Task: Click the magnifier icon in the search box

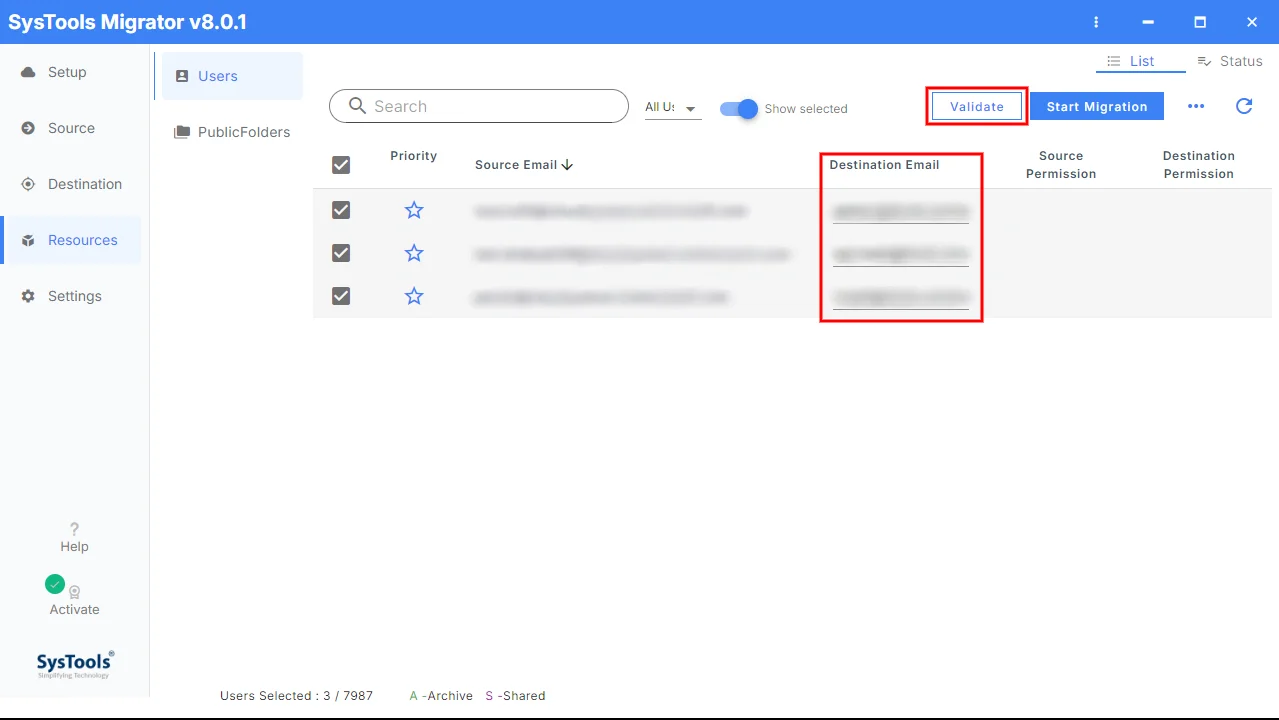Action: coord(357,106)
